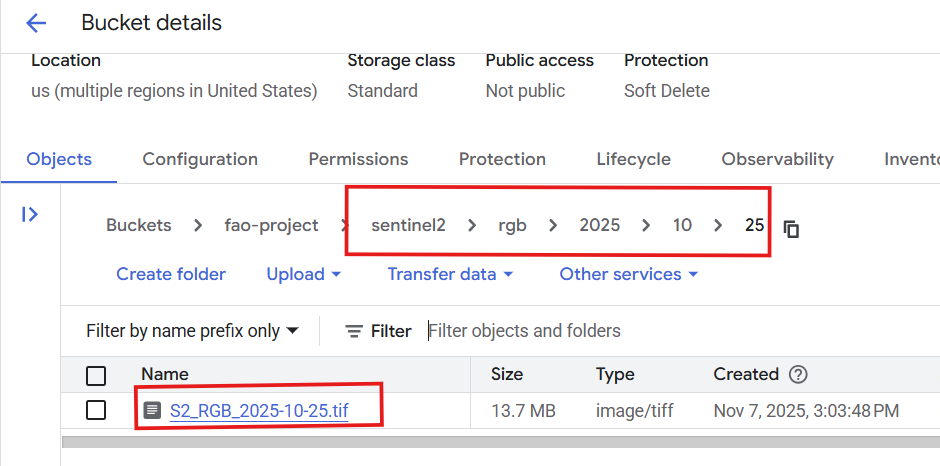This screenshot has width=940, height=466.
Task: Open the Permissions tab
Action: [x=358, y=159]
